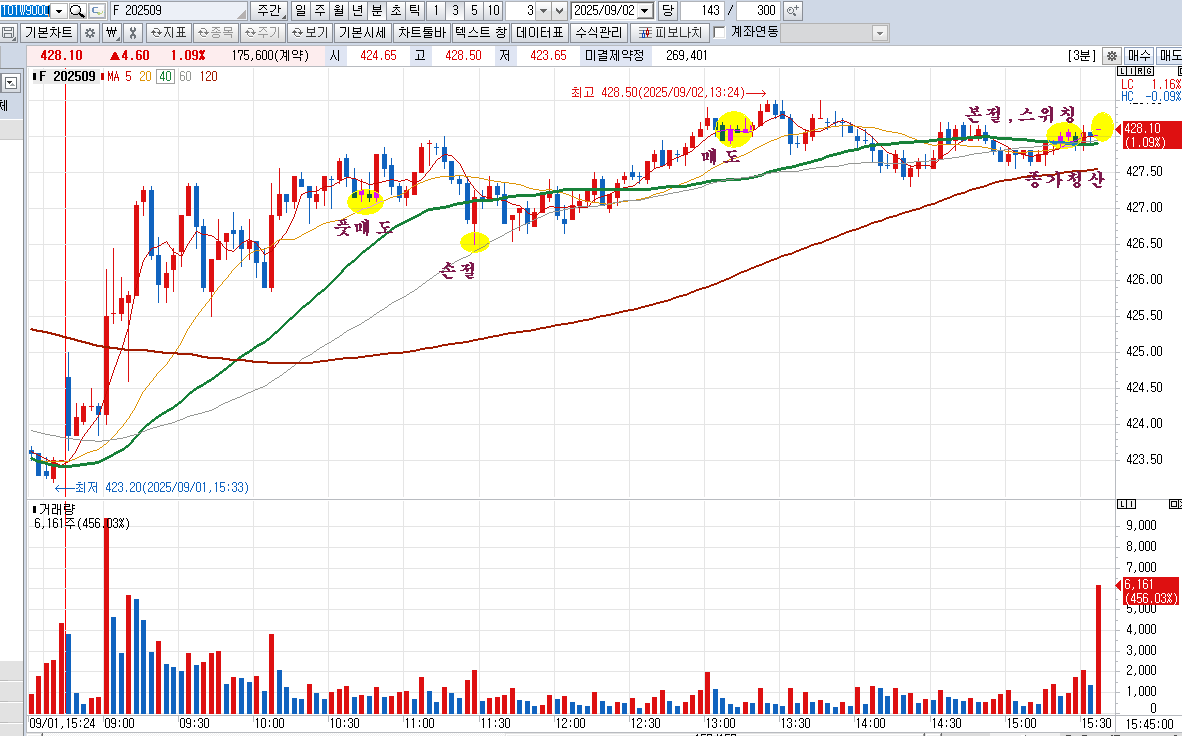Toggle the MA 60 line label
Image resolution: width=1182 pixels, height=736 pixels.
coord(185,76)
